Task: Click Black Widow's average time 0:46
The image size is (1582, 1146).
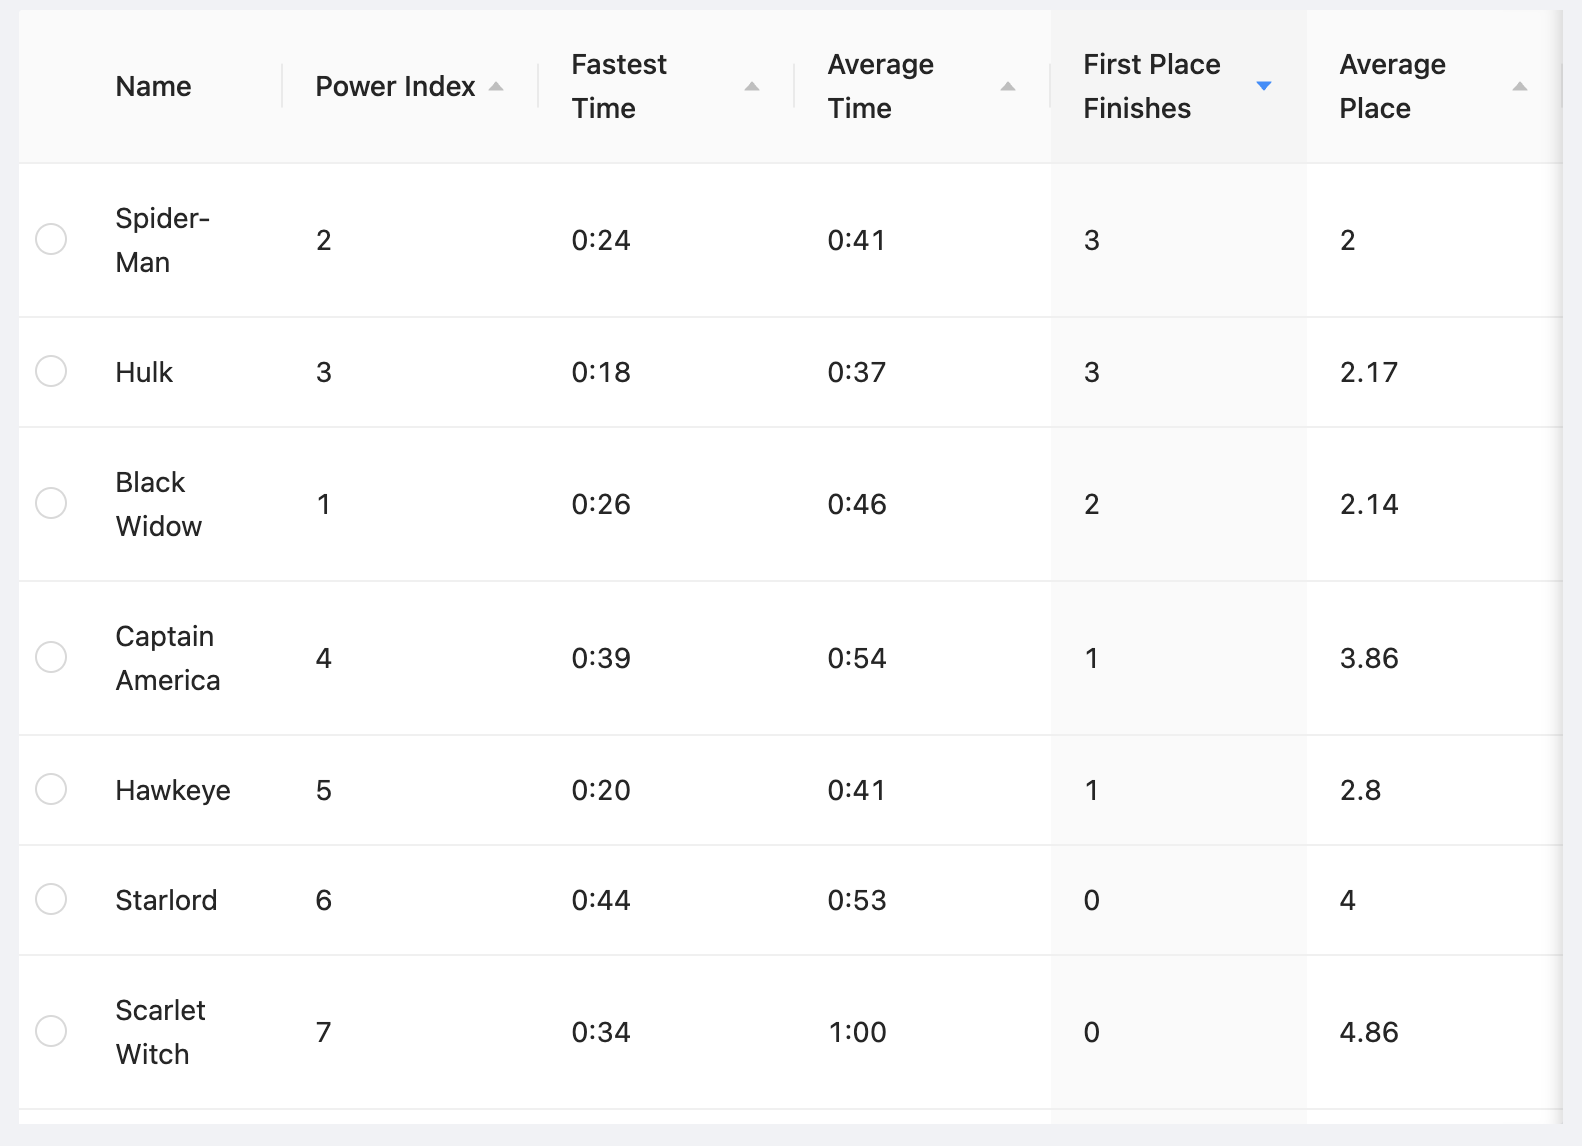Action: [x=857, y=504]
